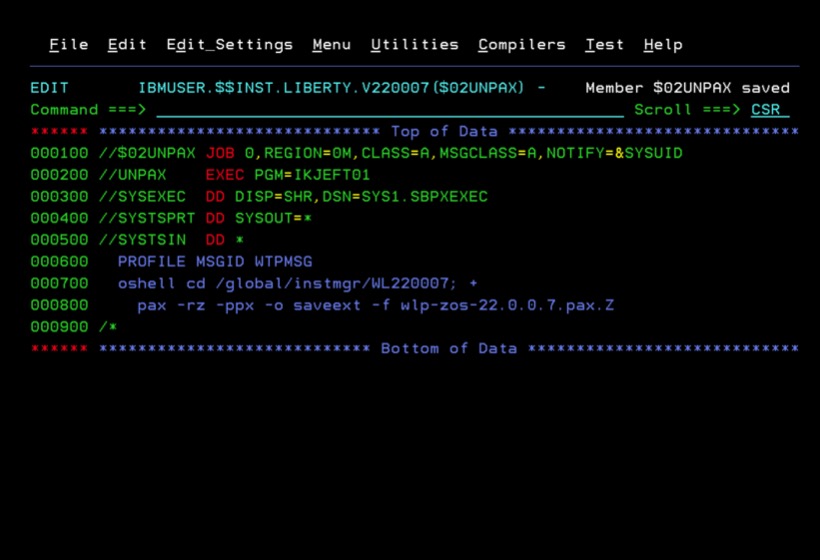
Task: Click the dataset name IBMUSER.$$INST.LIBERTY.V220007($02UNPAX)
Action: click(x=331, y=88)
